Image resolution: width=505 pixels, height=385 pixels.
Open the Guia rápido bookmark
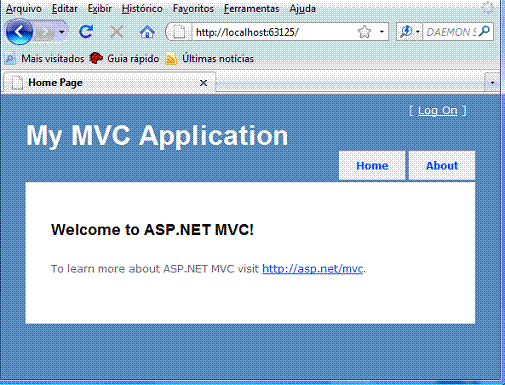pos(124,59)
